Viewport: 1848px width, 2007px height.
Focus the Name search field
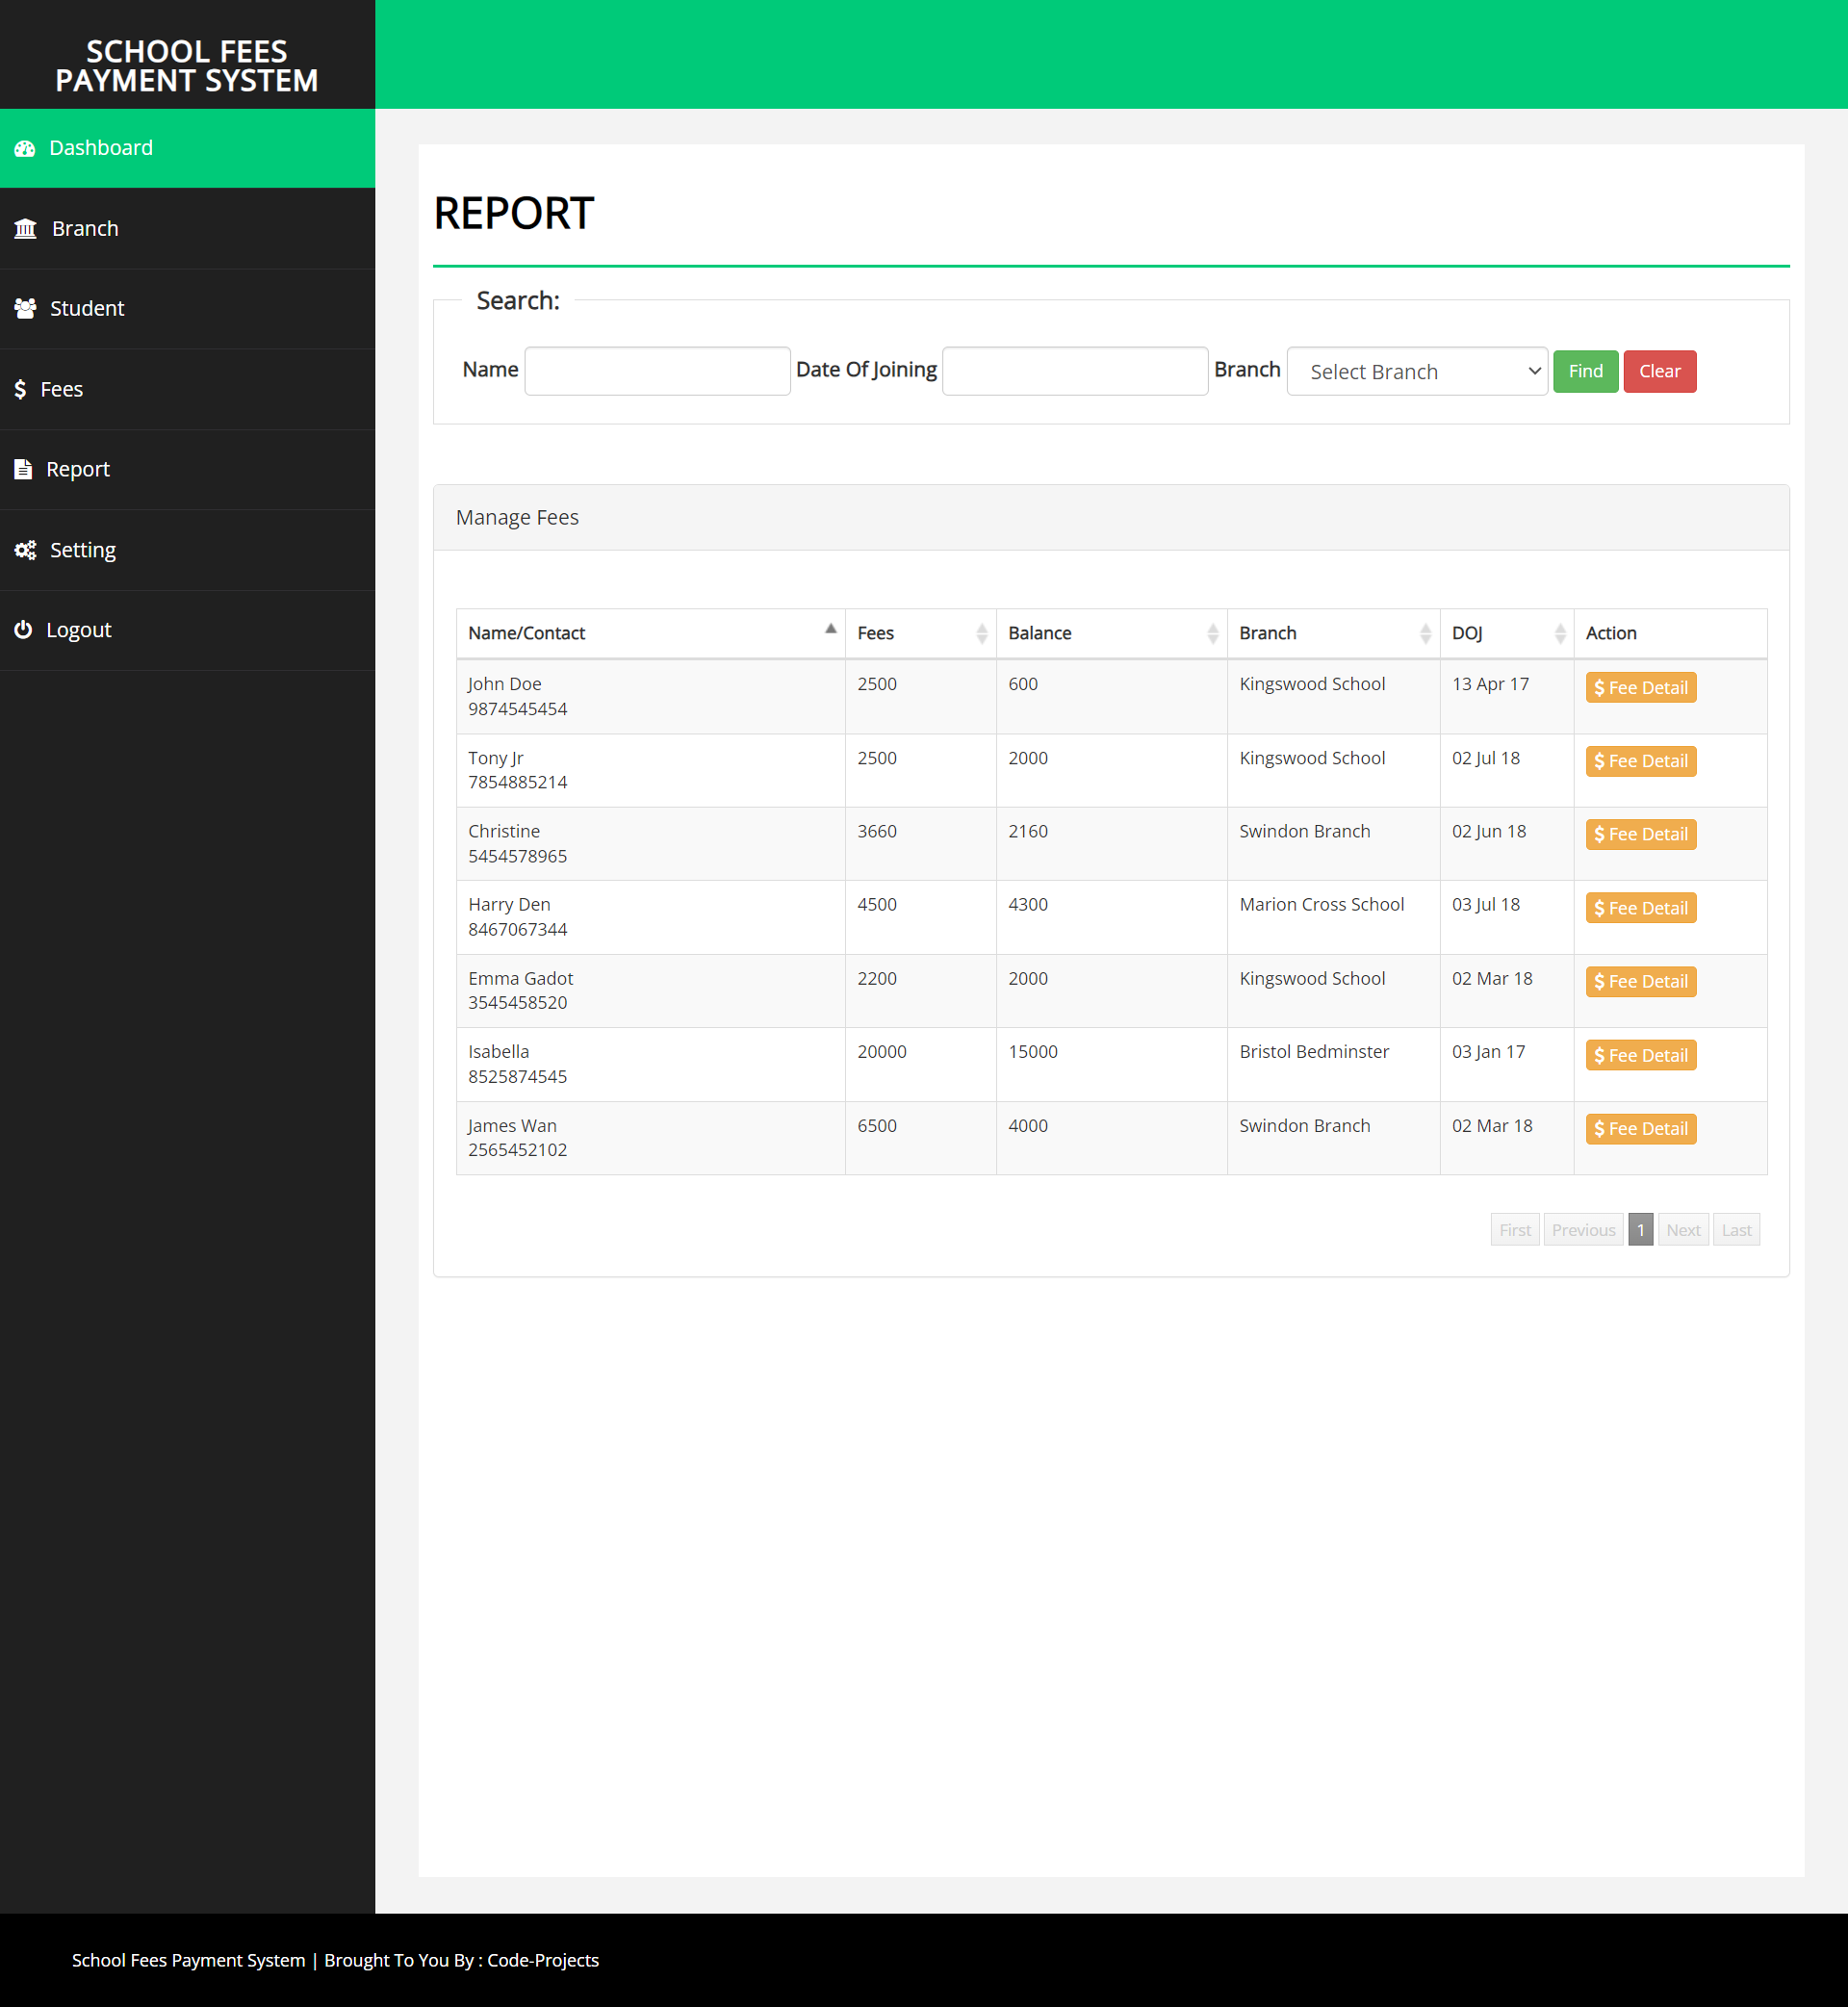tap(657, 371)
